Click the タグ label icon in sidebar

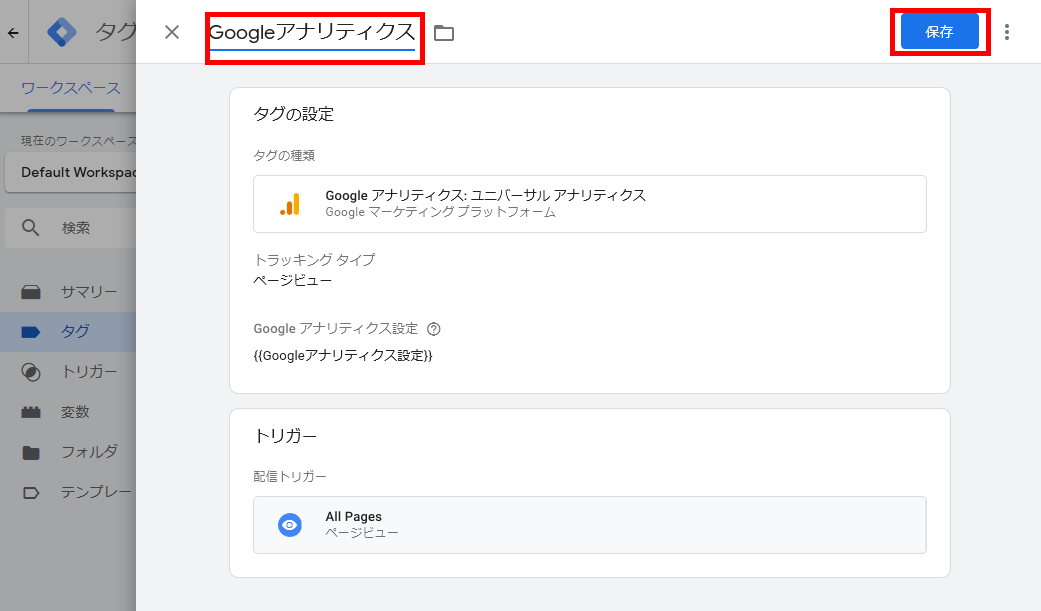pyautogui.click(x=31, y=332)
